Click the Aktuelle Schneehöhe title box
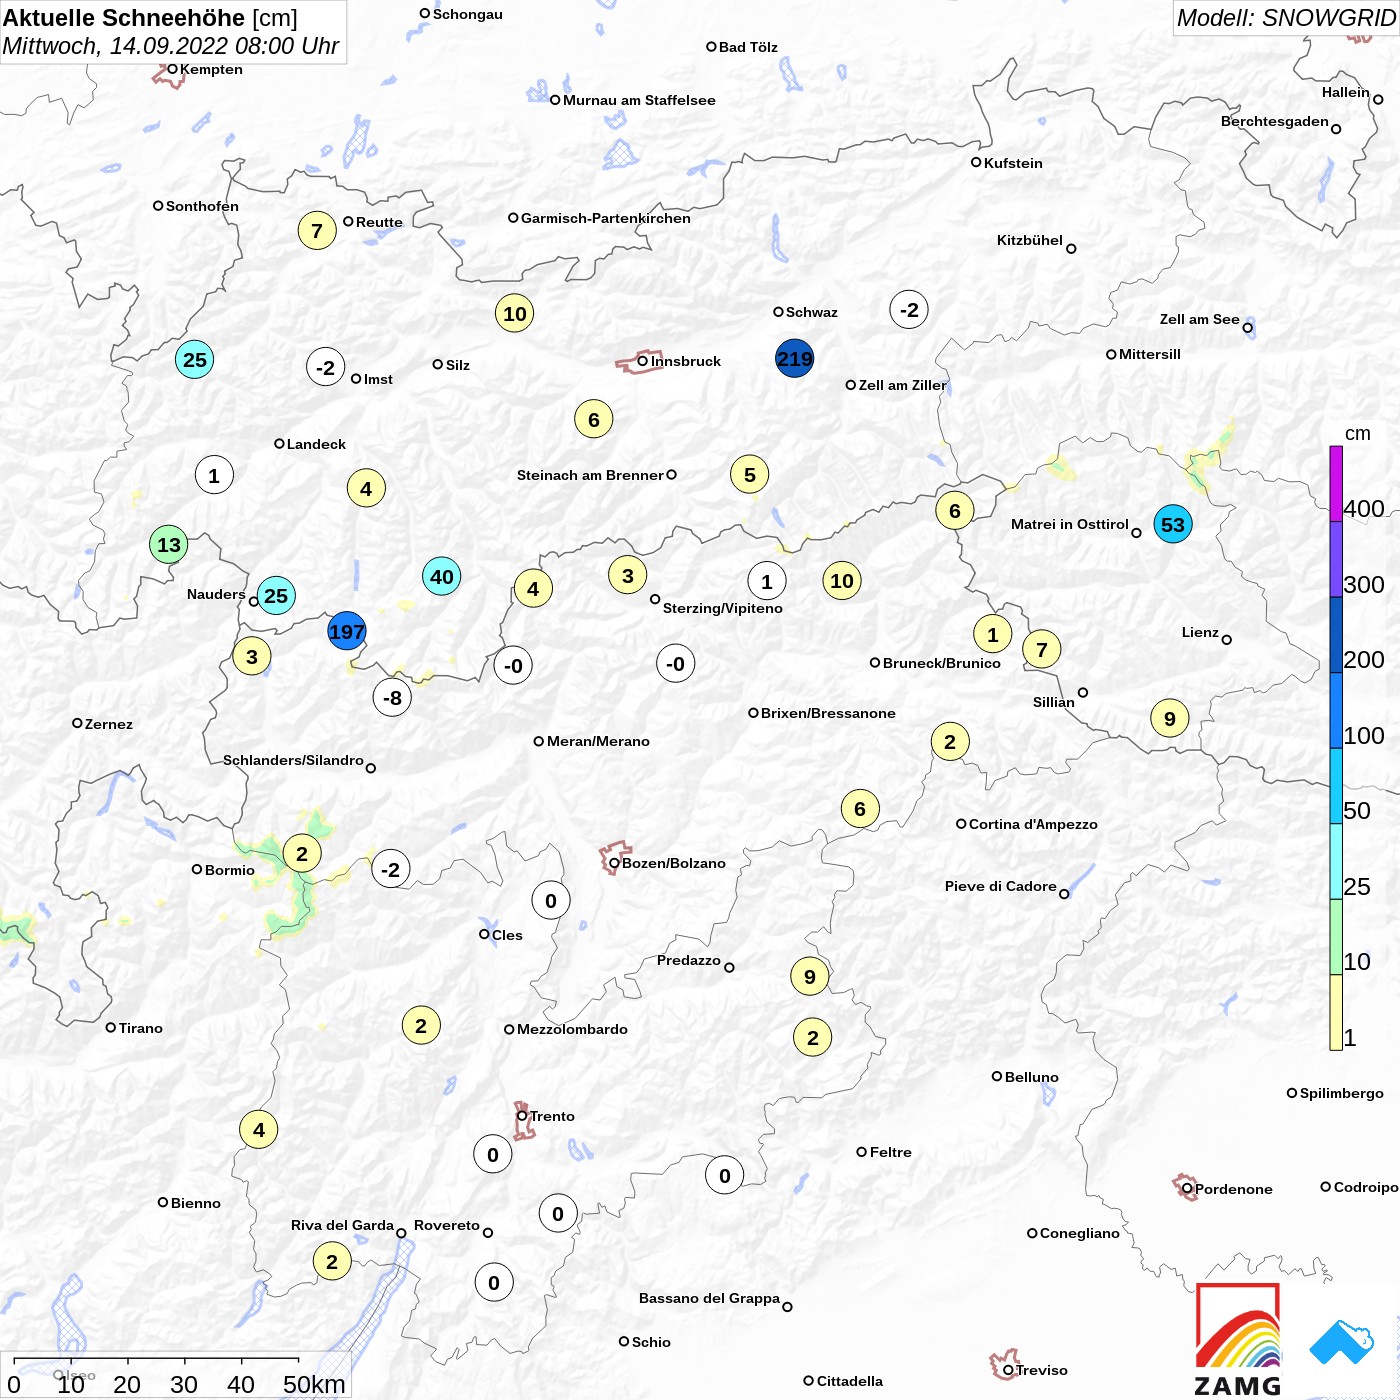The width and height of the screenshot is (1400, 1400). (173, 32)
